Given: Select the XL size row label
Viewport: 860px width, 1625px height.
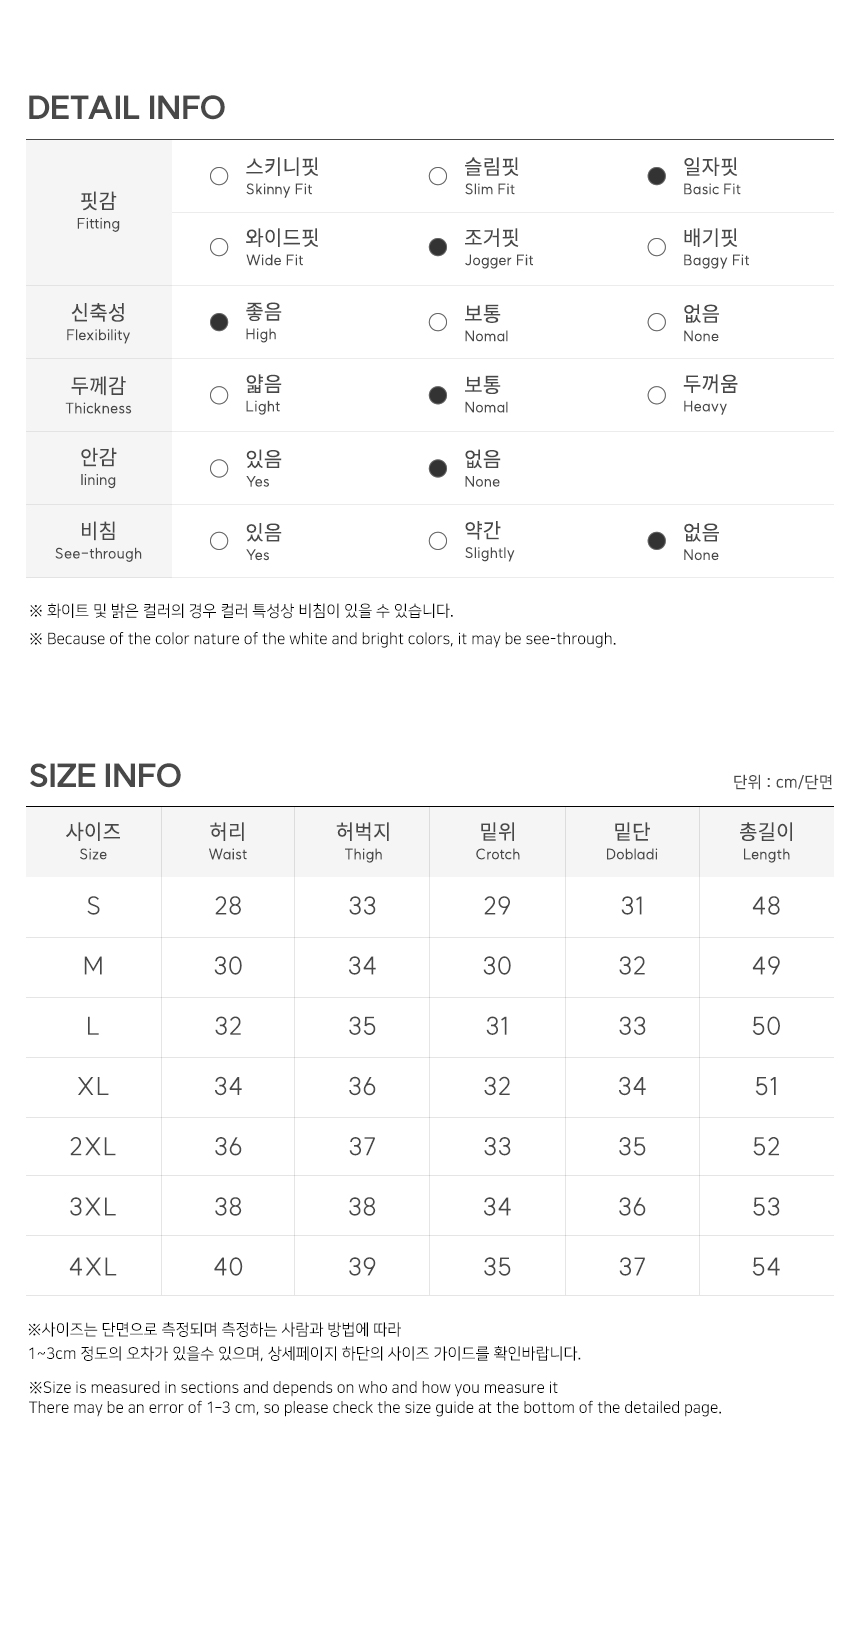Looking at the screenshot, I should point(93,1086).
